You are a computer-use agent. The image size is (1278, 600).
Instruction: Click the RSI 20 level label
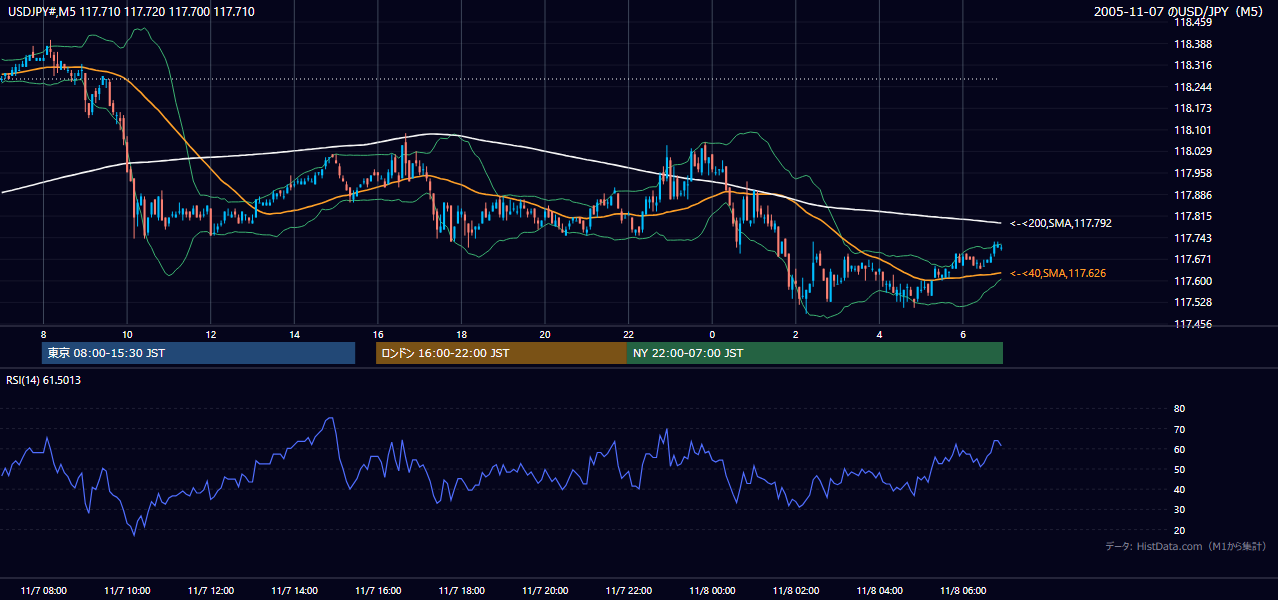pos(1179,530)
